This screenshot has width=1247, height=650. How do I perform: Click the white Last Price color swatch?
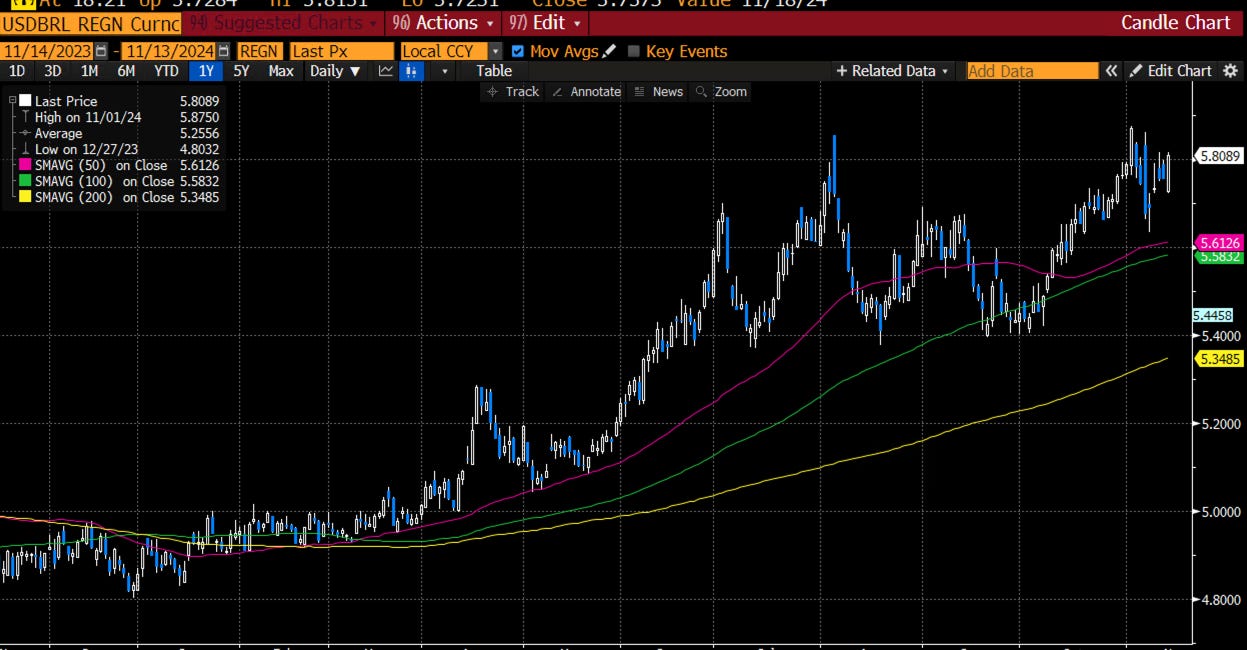pyautogui.click(x=25, y=101)
